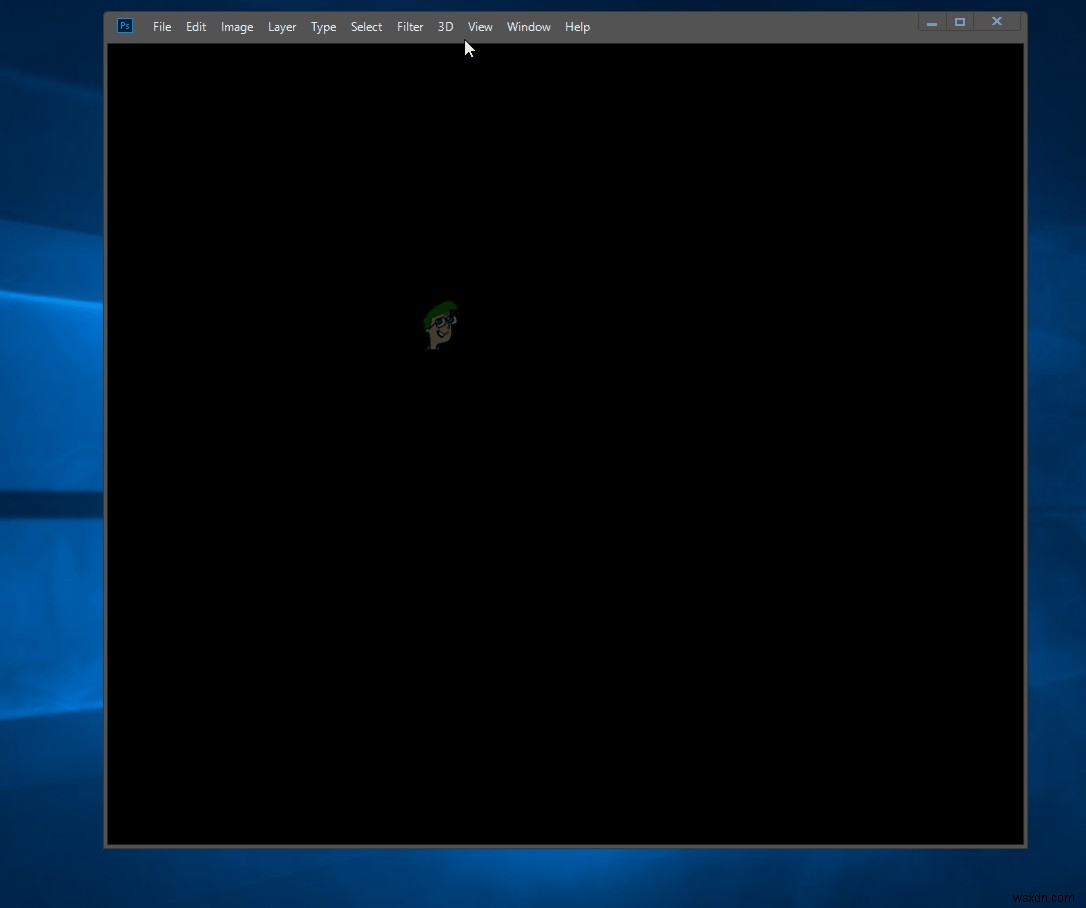Open the Layer menu

[282, 27]
